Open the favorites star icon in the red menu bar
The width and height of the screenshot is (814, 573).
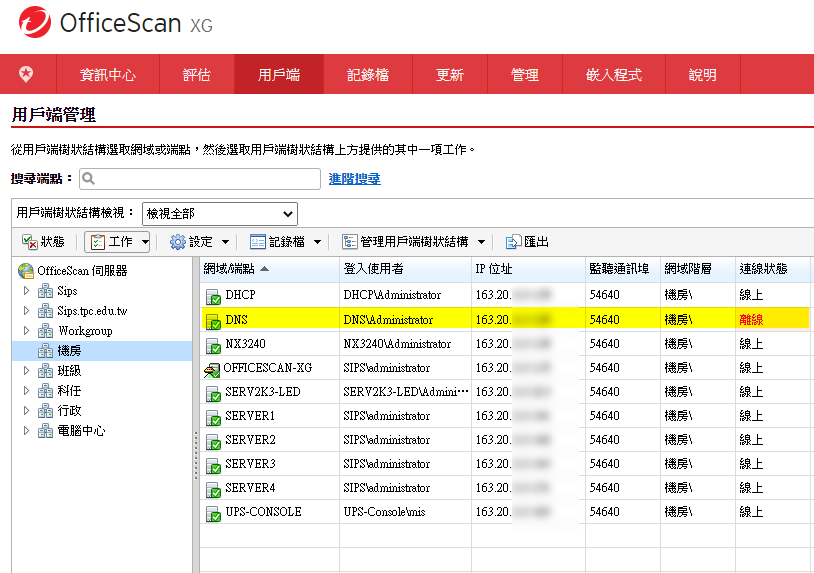pyautogui.click(x=26, y=74)
